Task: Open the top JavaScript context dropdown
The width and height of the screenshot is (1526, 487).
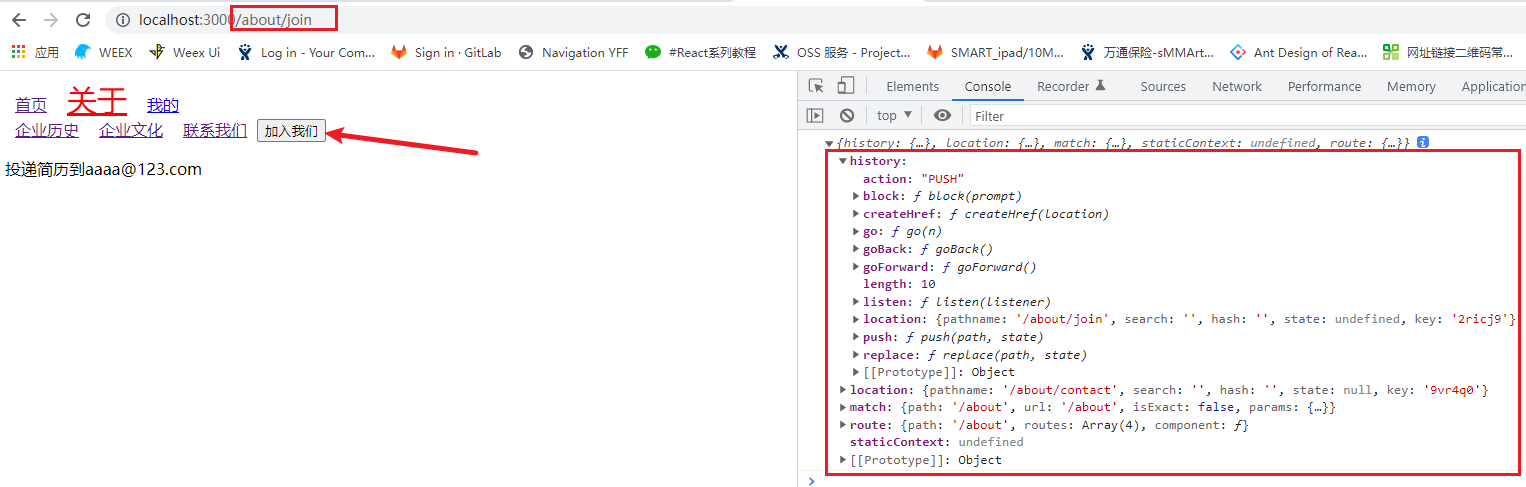Action: click(895, 116)
